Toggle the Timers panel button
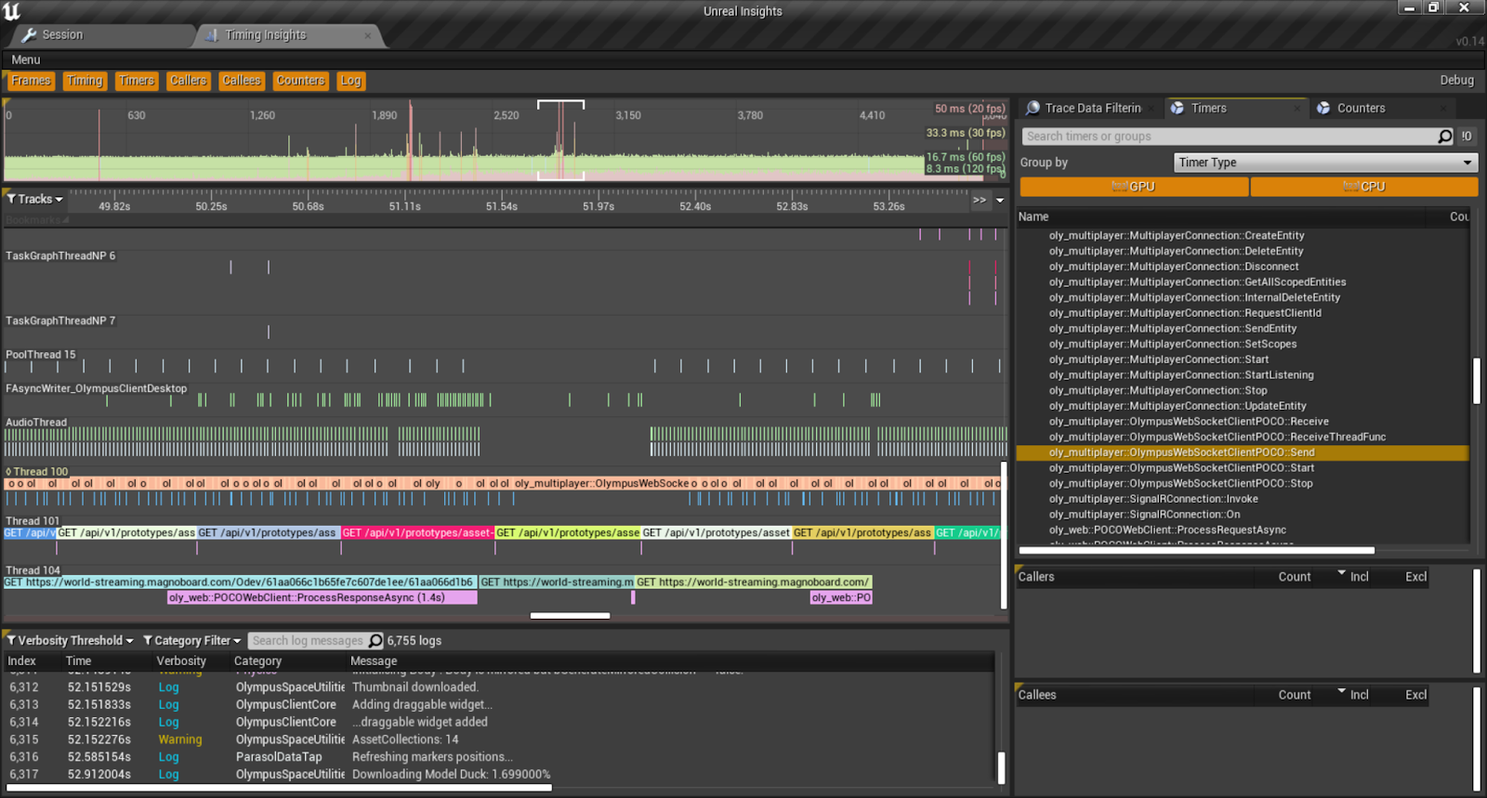The height and width of the screenshot is (798, 1487). coord(136,81)
